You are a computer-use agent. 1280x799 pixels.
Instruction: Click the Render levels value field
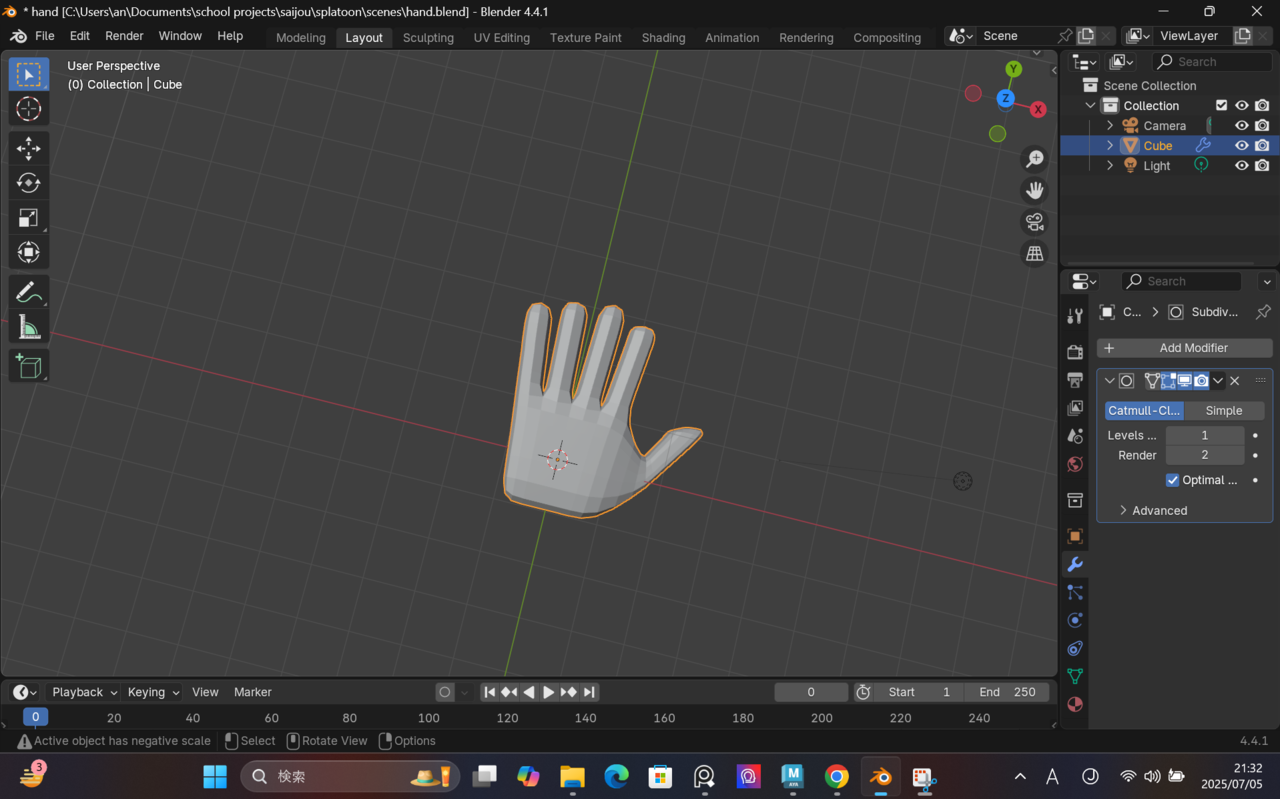pyautogui.click(x=1205, y=455)
